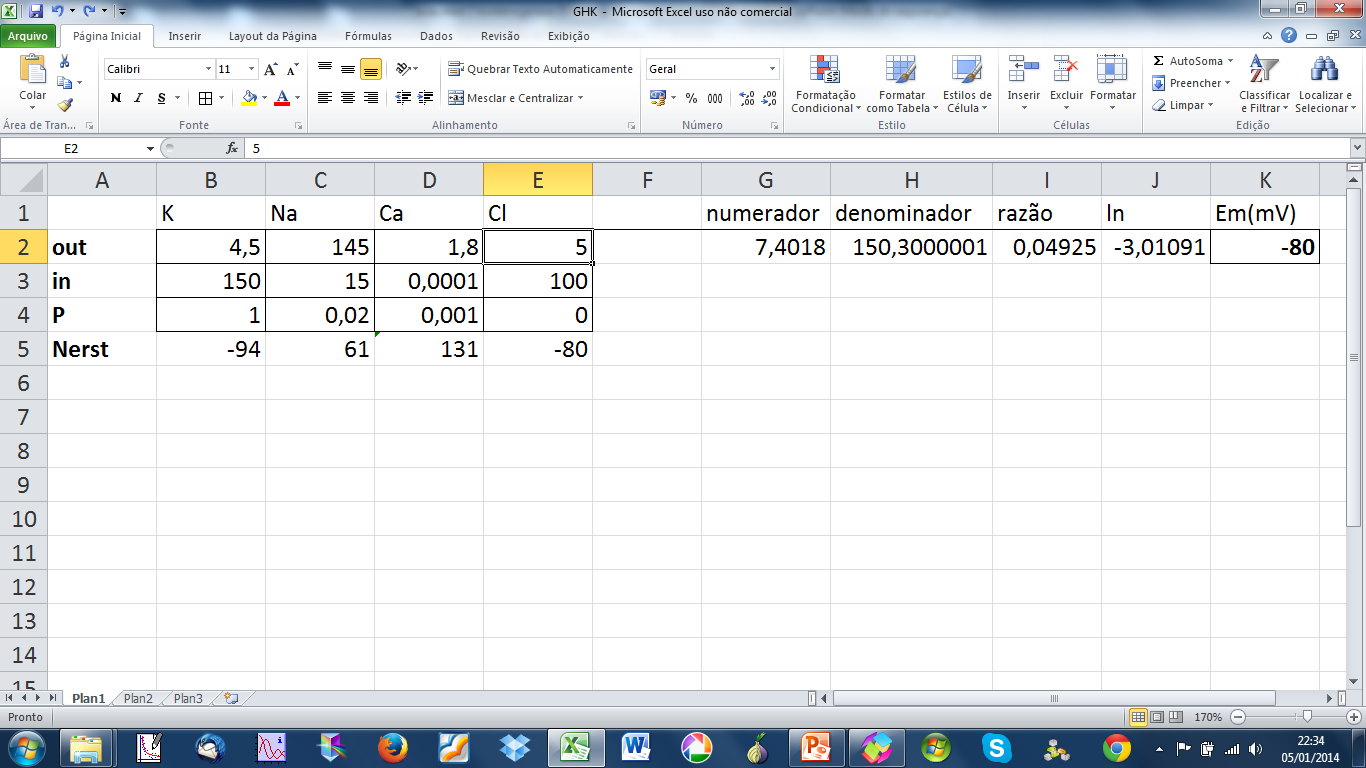The image size is (1366, 768).
Task: Open Mesclar e Centralizar dropdown arrow
Action: tap(580, 98)
